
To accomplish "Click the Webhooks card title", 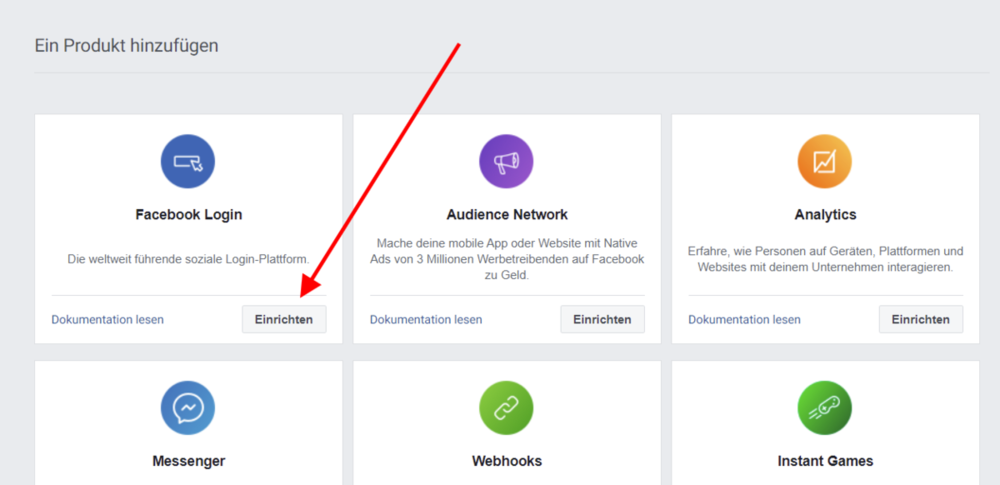I will (507, 461).
